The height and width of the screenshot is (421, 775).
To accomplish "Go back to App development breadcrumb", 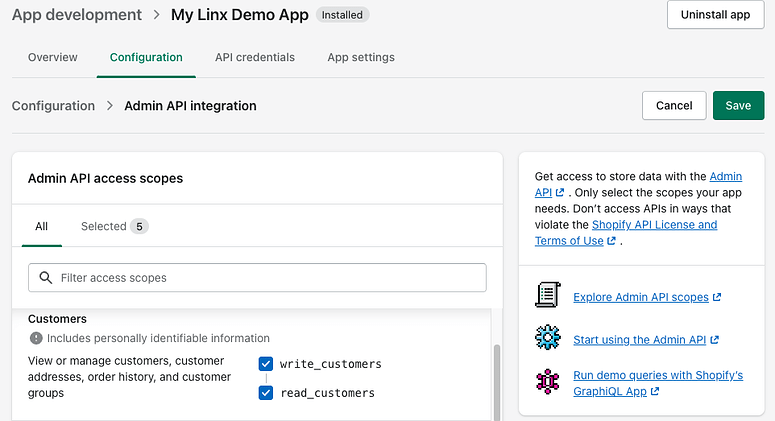I will point(77,15).
